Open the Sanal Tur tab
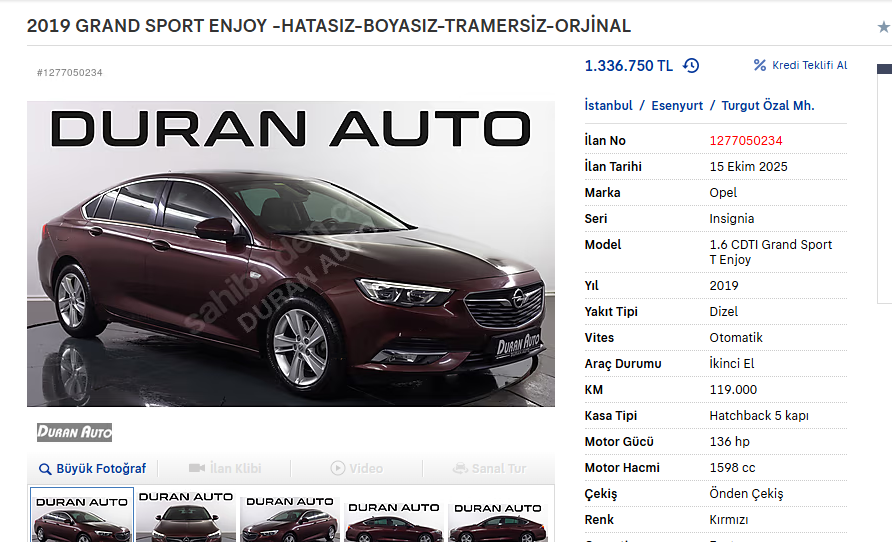 [x=489, y=469]
